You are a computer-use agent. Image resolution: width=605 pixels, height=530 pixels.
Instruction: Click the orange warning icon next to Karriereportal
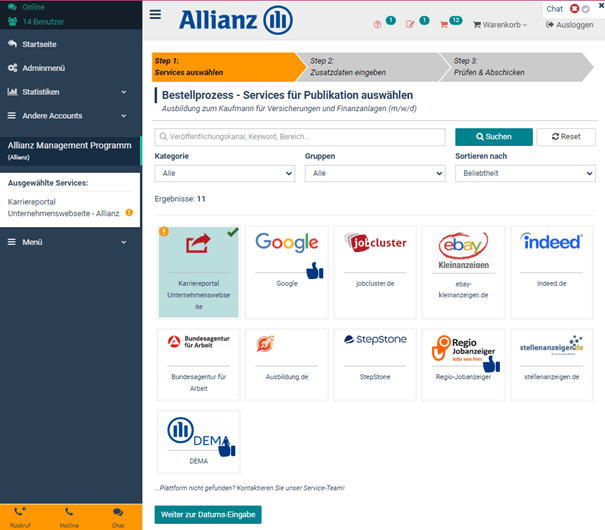point(129,213)
